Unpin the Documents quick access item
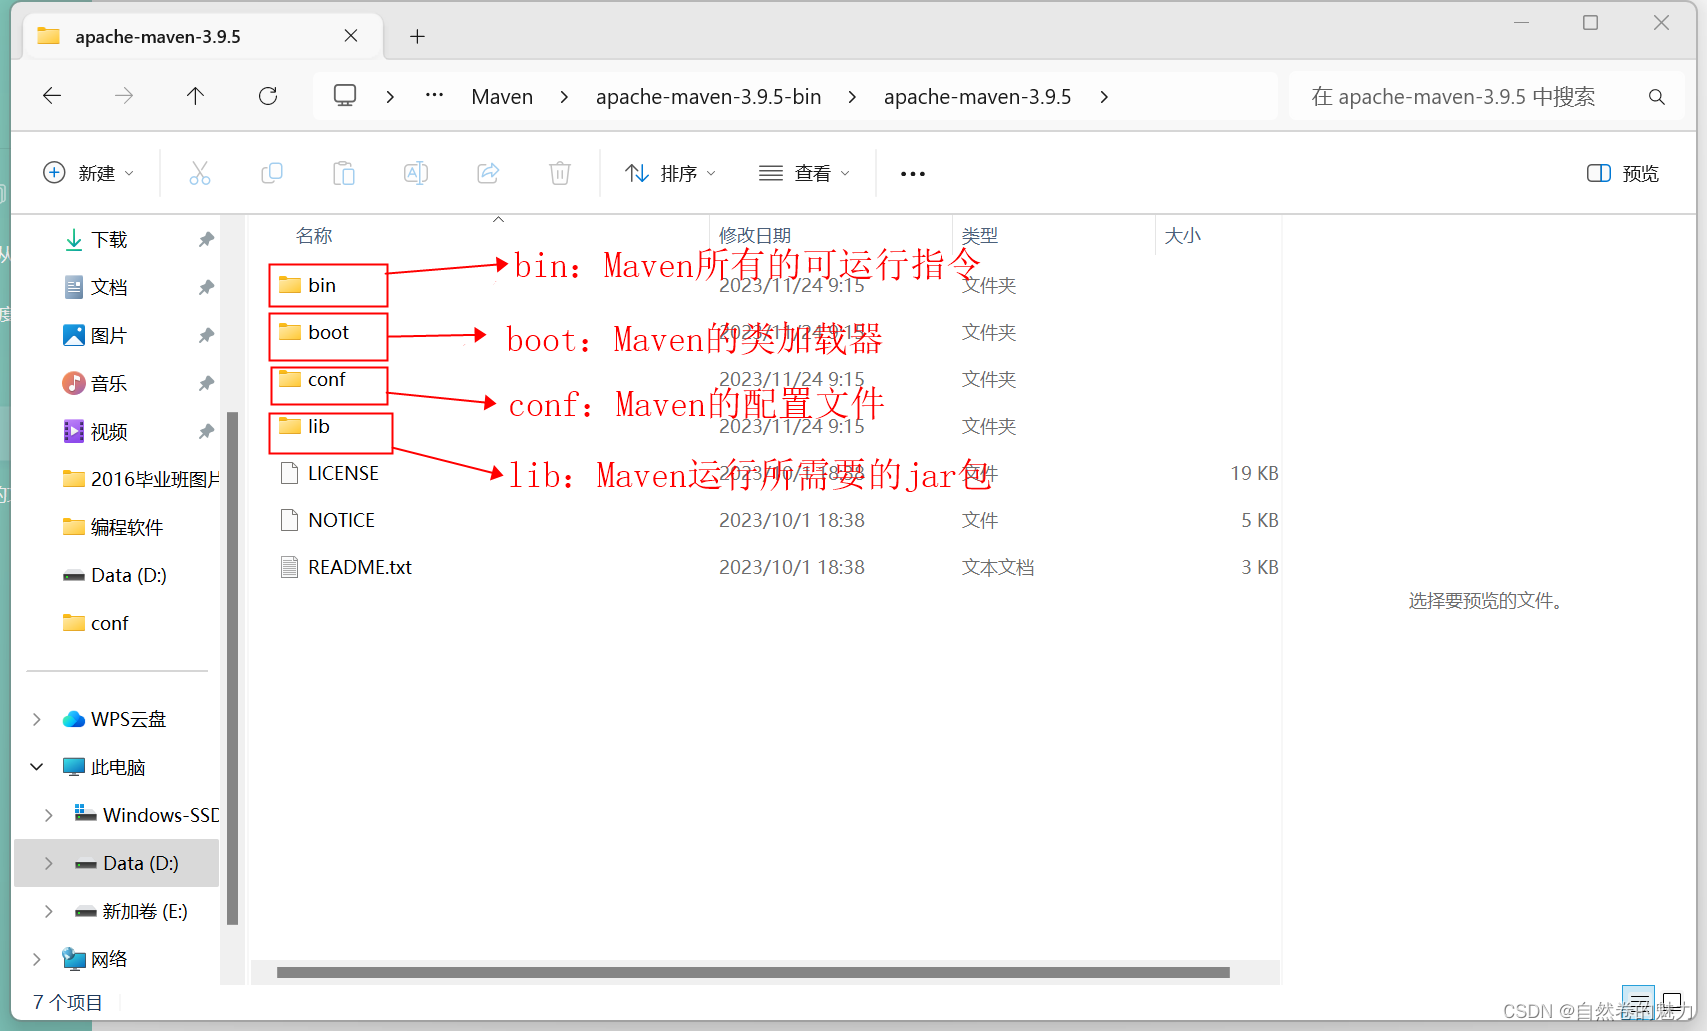1707x1031 pixels. pos(206,287)
